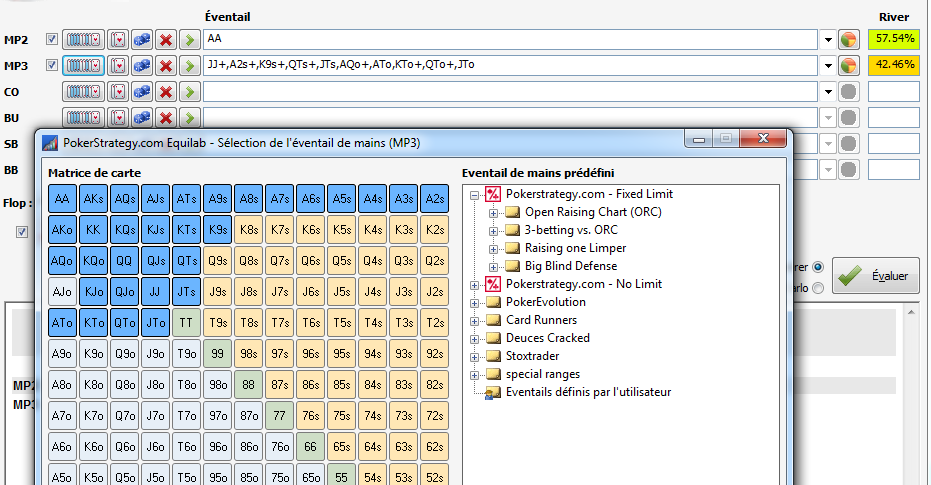Click the green arrow icon for MP2
Viewport: 931px width, 485px height.
click(x=189, y=40)
